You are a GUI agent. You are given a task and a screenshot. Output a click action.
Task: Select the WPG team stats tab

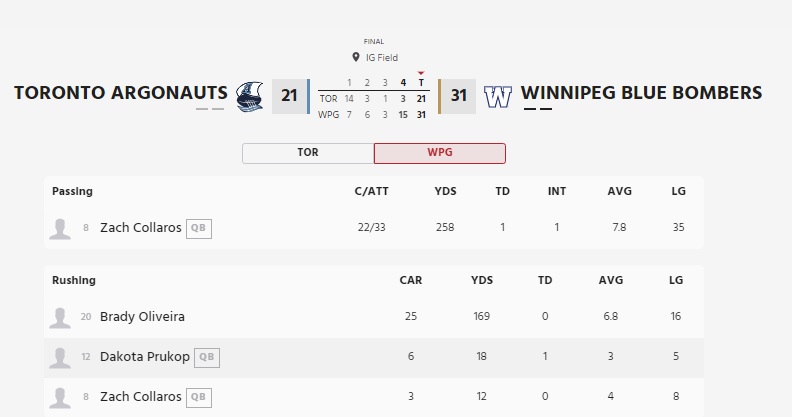(x=439, y=153)
